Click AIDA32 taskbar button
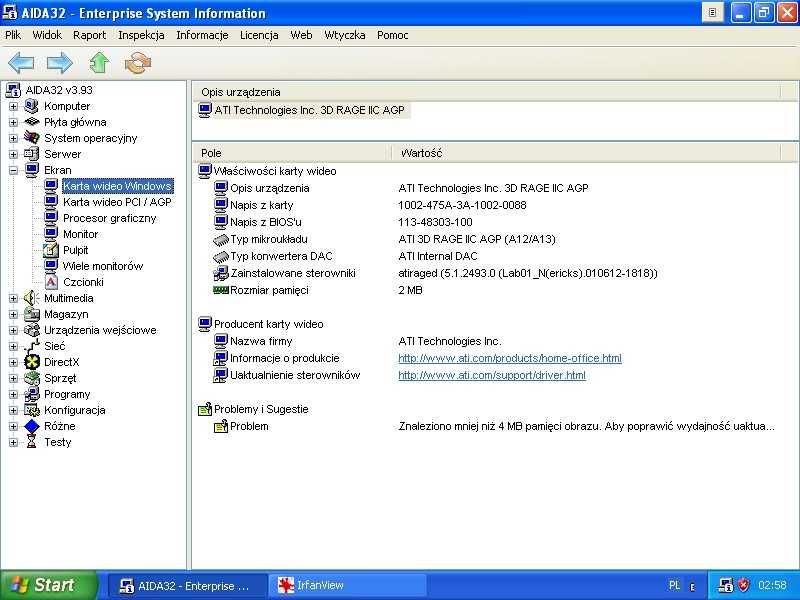Viewport: 800px width, 600px height. (x=187, y=585)
